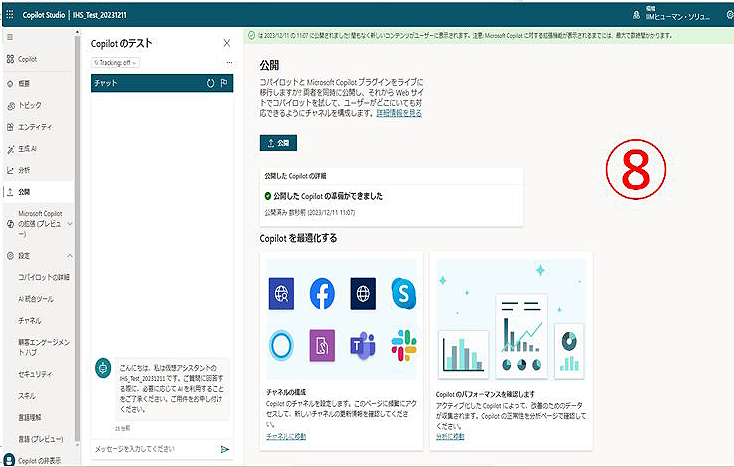Open the app launcher grid icon

(x=9, y=15)
